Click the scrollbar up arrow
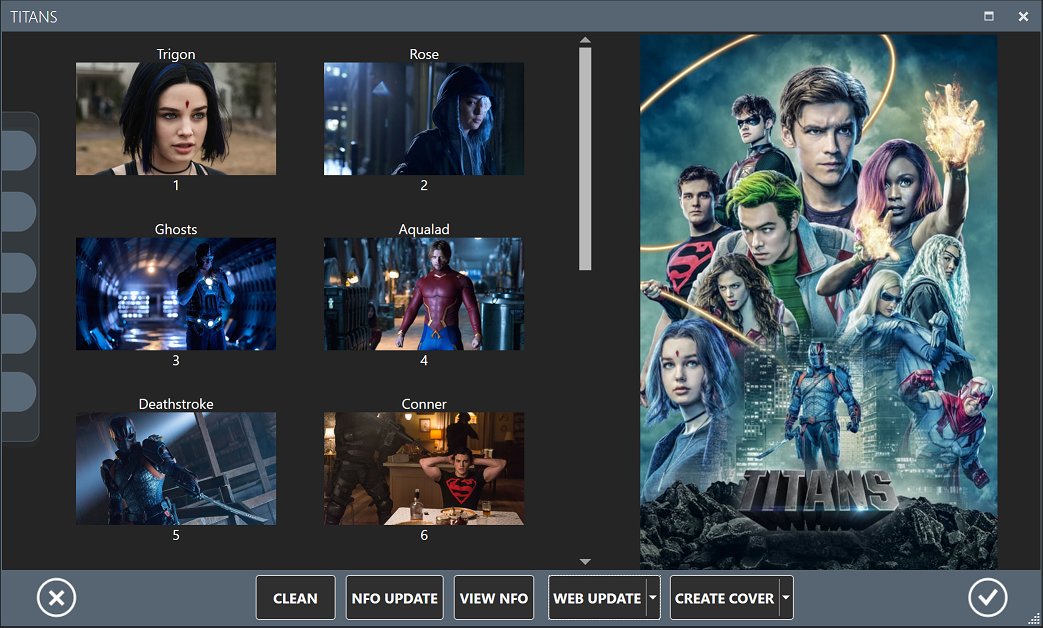 tap(585, 41)
